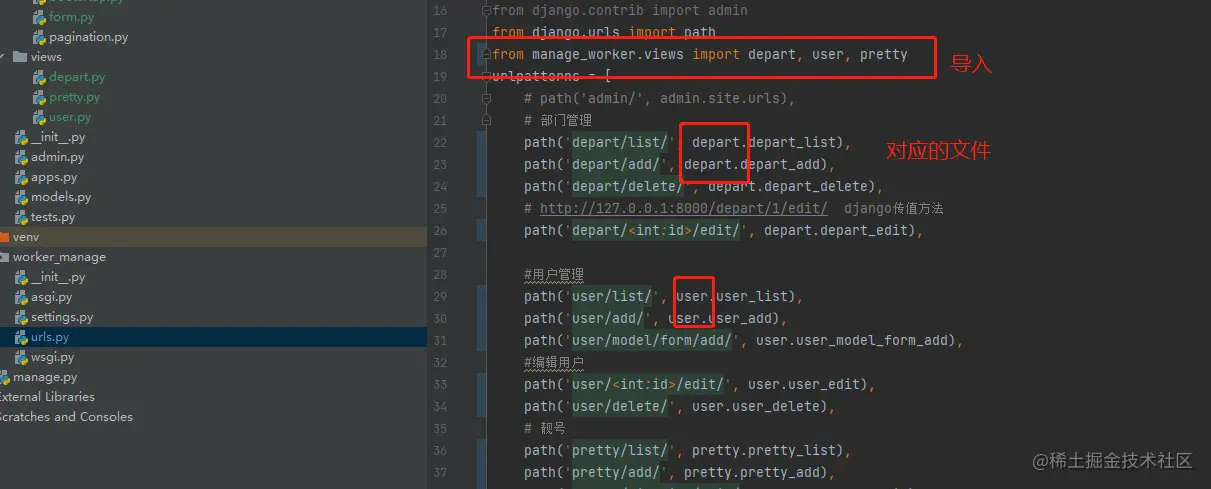Collapse the import block fold marker on line 16
The image size is (1211, 489).
(487, 11)
